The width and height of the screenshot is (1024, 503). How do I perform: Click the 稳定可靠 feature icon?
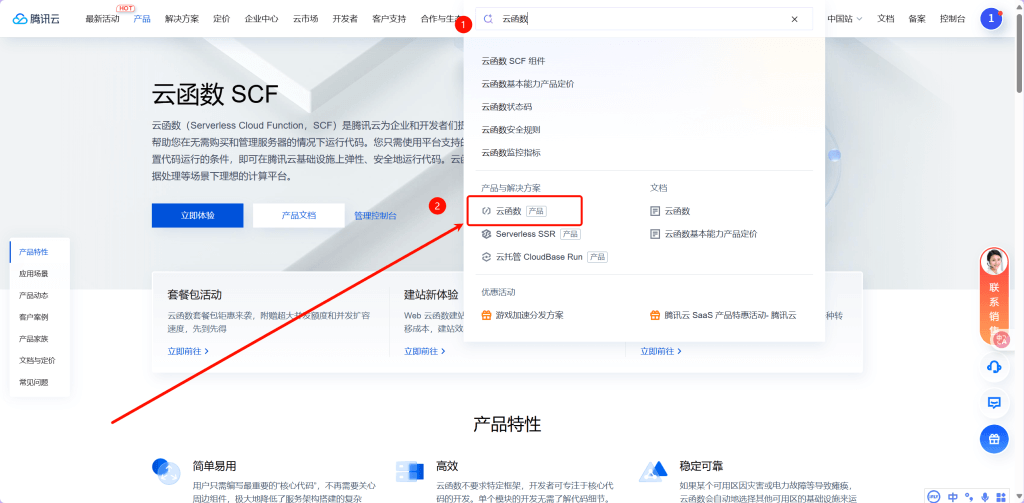(x=654, y=471)
